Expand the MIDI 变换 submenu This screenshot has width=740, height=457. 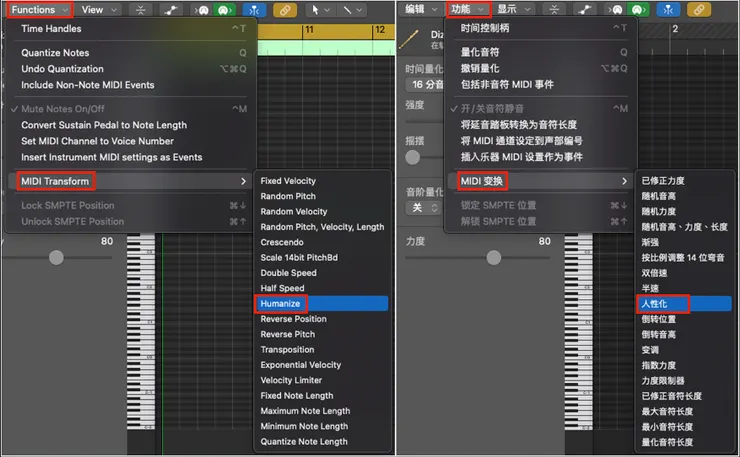(539, 181)
